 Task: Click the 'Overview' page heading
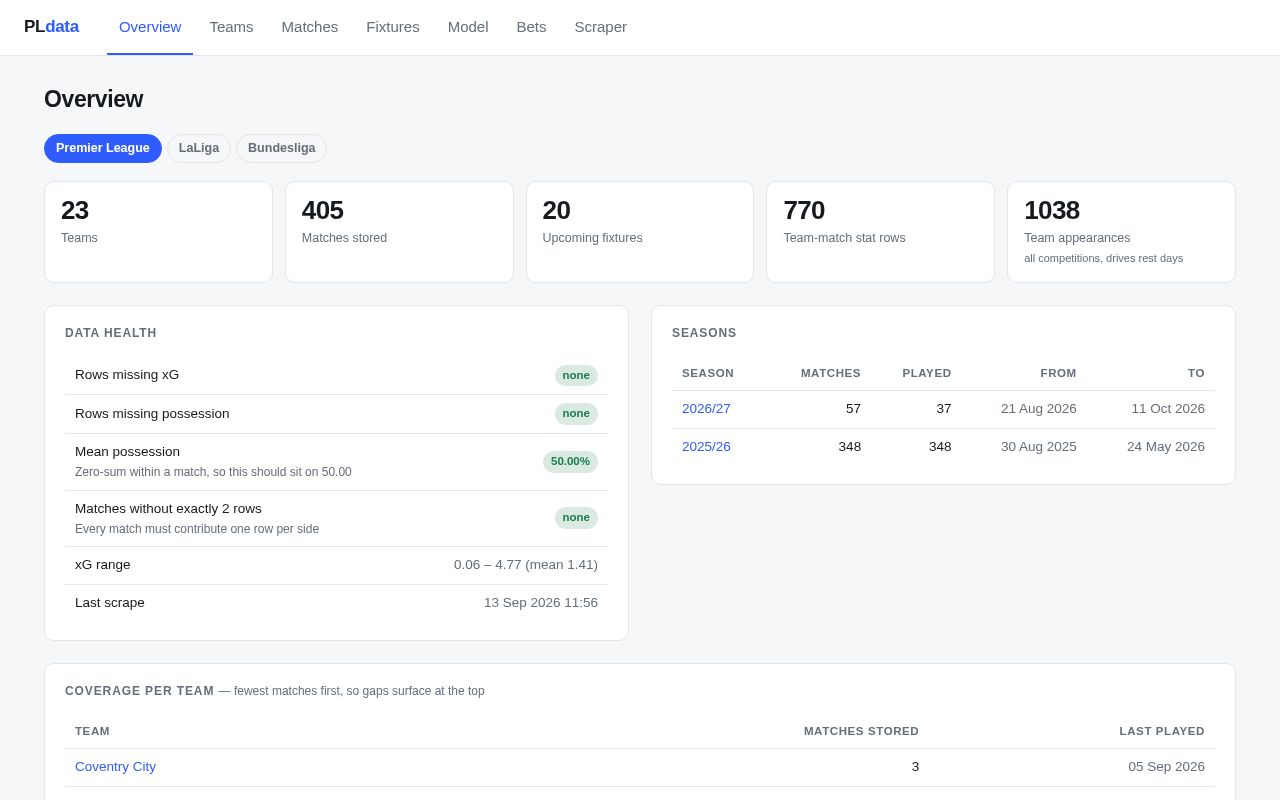coord(93,99)
